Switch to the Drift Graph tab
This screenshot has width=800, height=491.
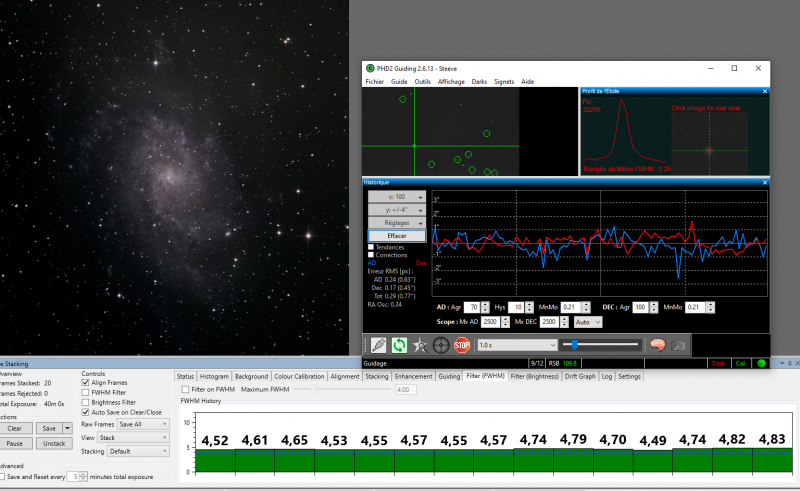point(580,376)
